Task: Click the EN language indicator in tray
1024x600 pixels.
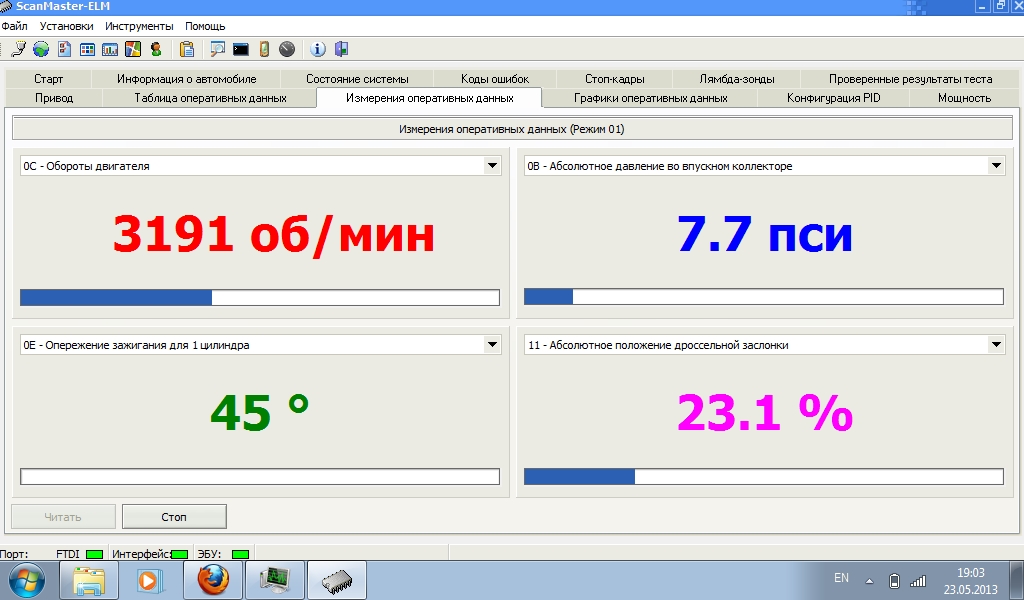Action: click(x=841, y=578)
